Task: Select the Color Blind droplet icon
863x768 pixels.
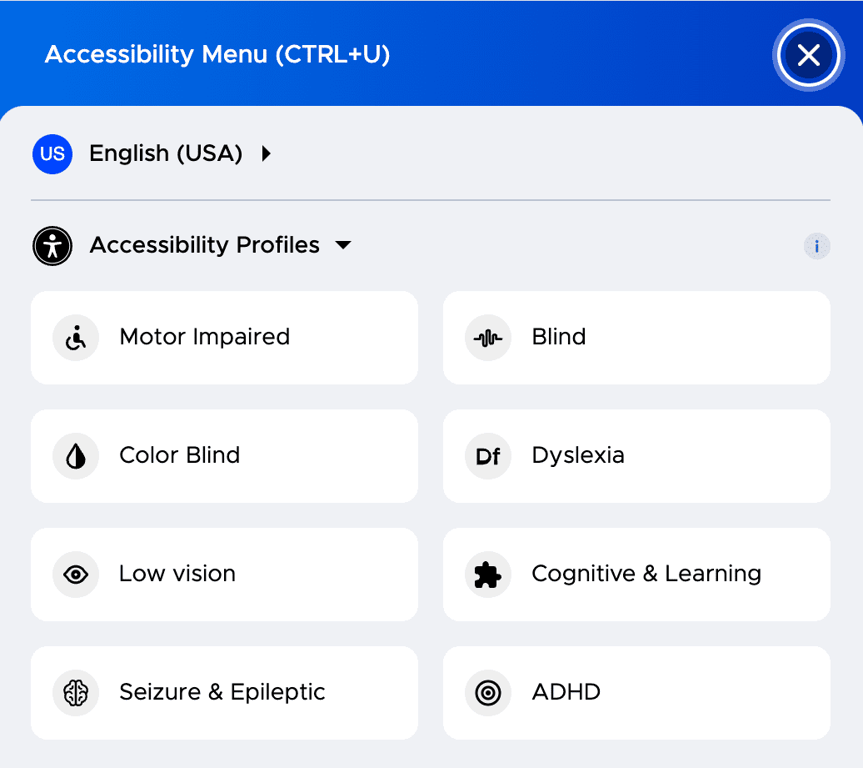Action: [75, 456]
